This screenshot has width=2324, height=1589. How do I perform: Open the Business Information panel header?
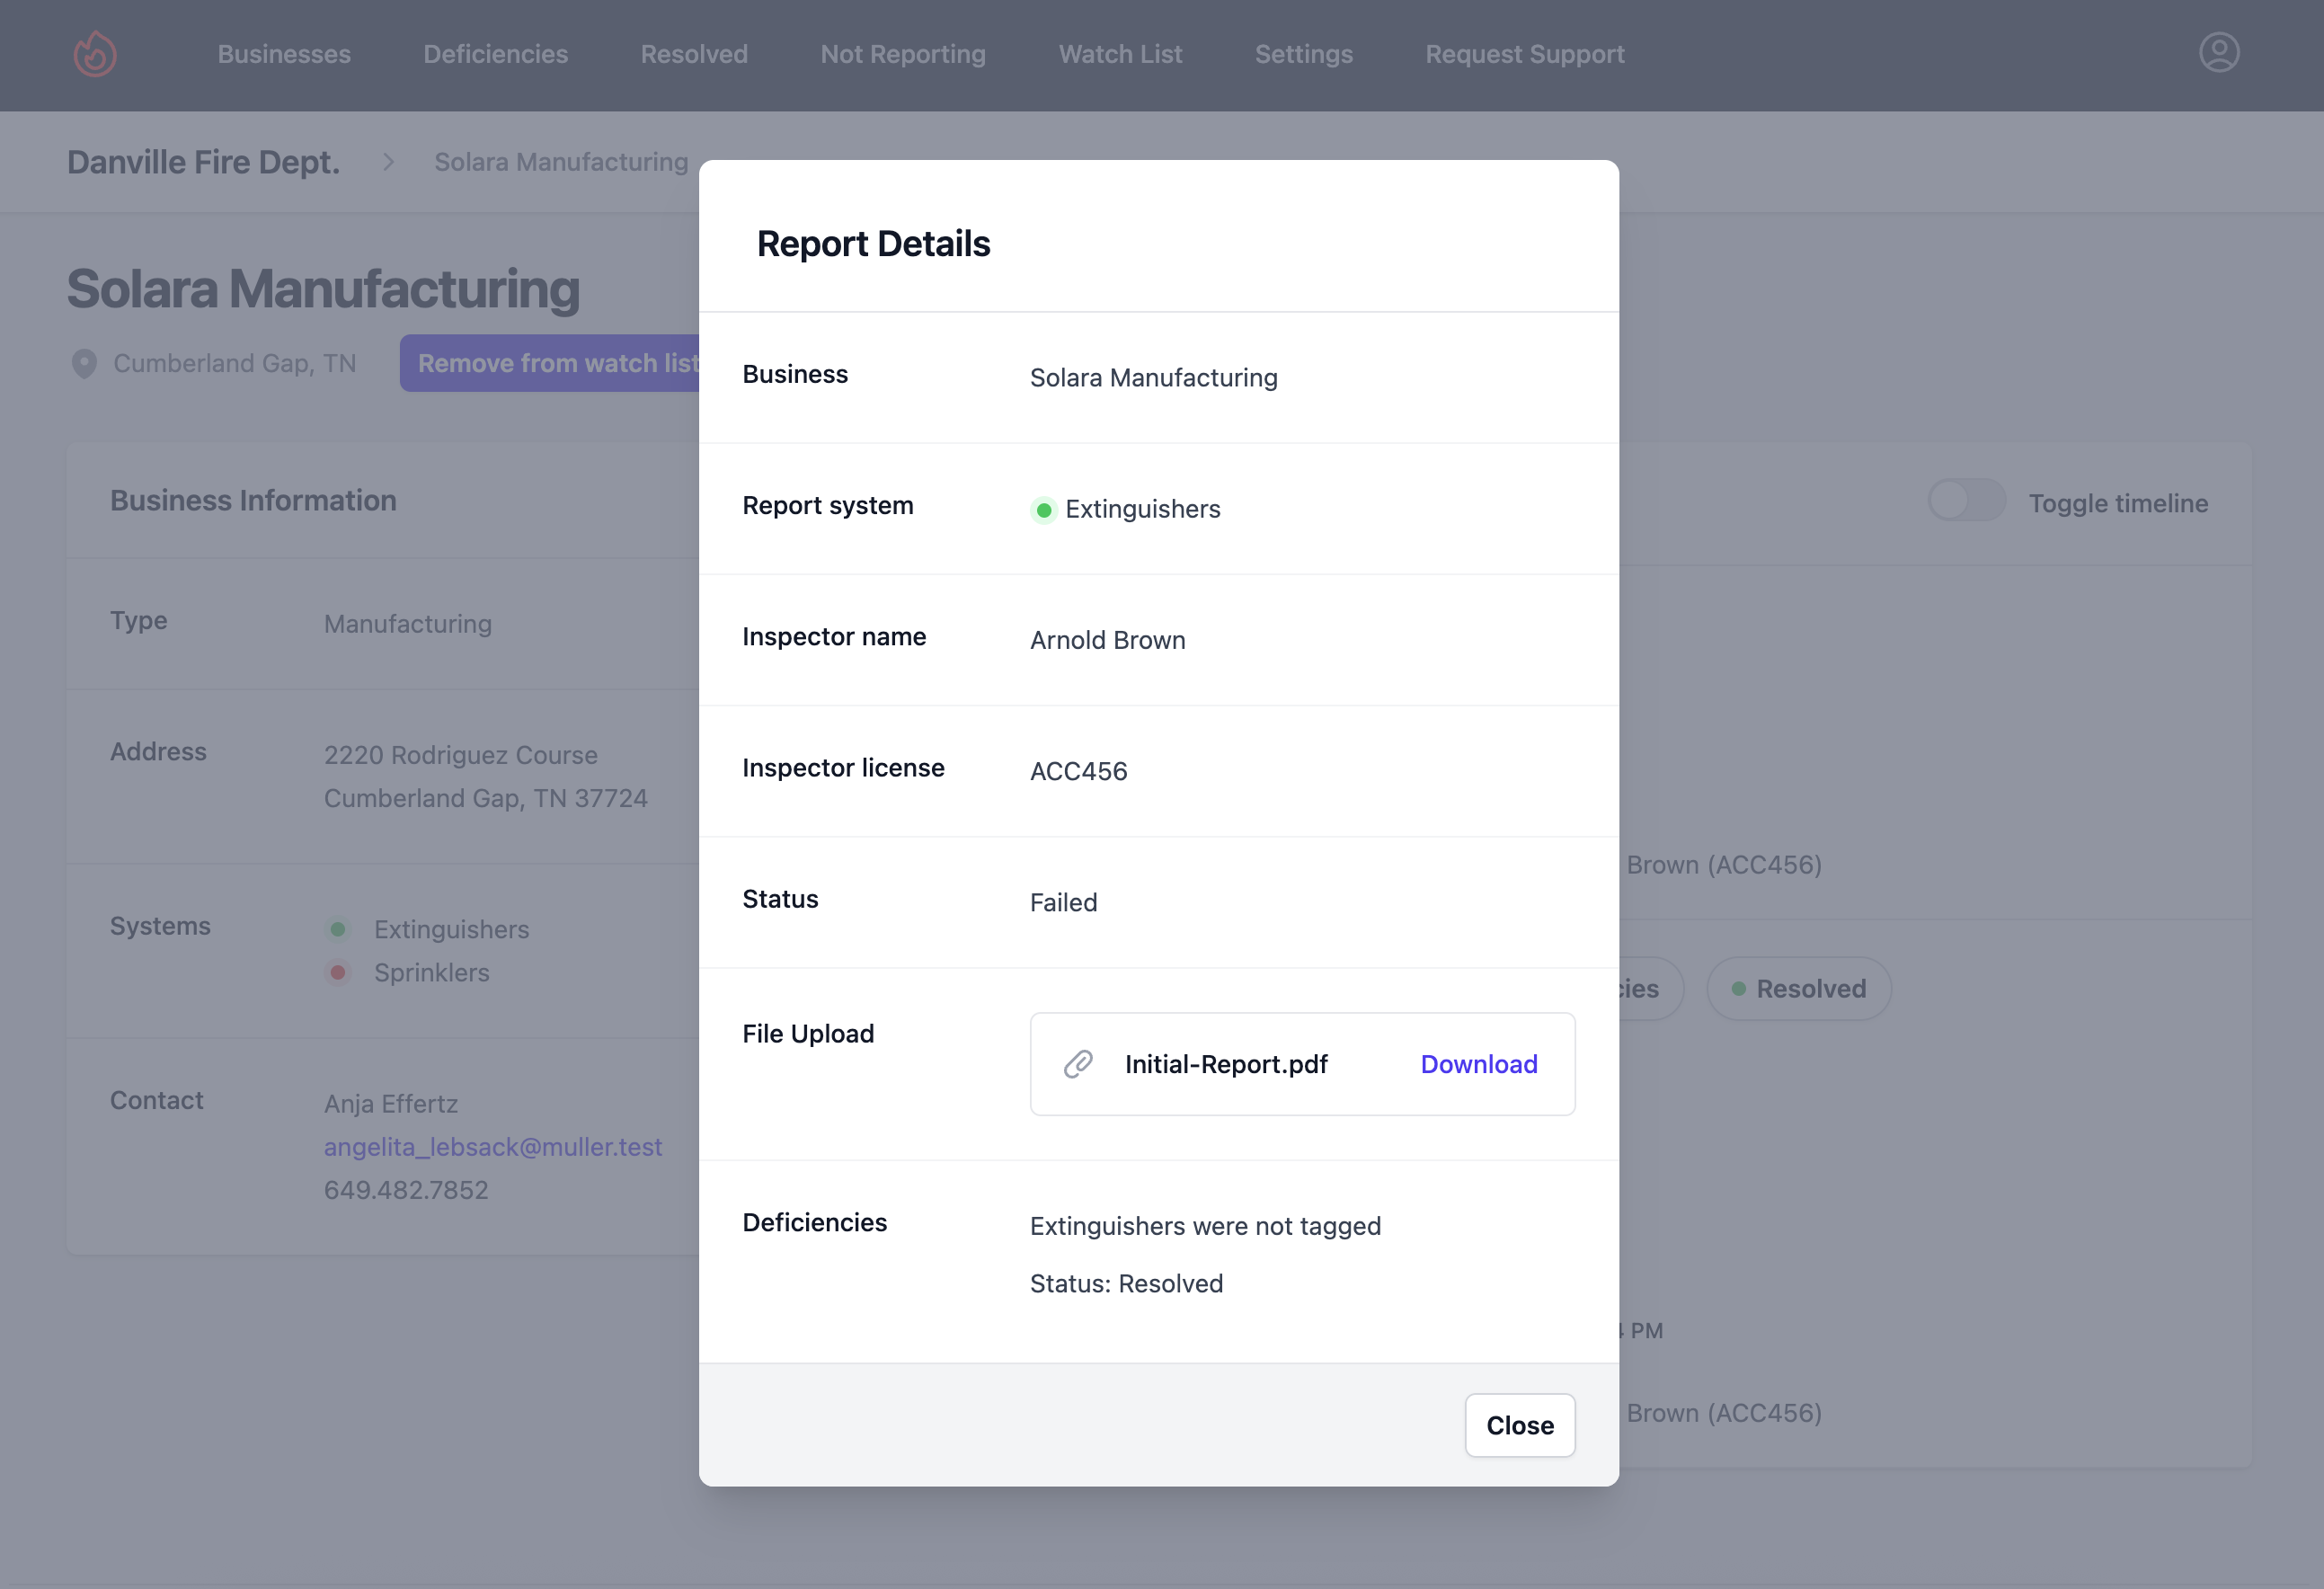(253, 500)
